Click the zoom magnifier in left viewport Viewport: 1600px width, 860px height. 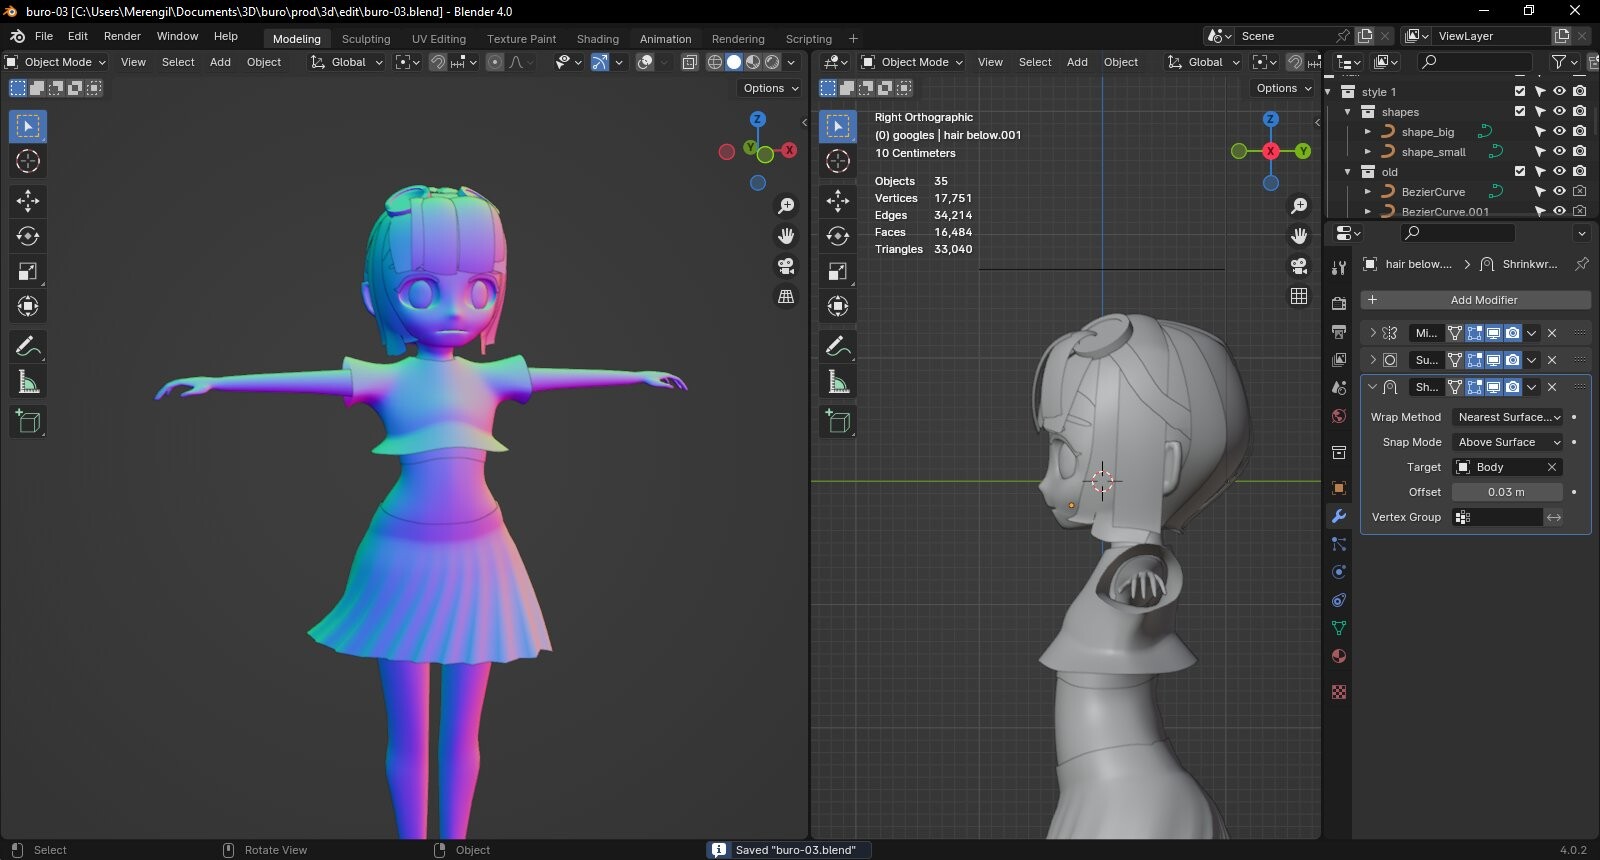click(787, 206)
